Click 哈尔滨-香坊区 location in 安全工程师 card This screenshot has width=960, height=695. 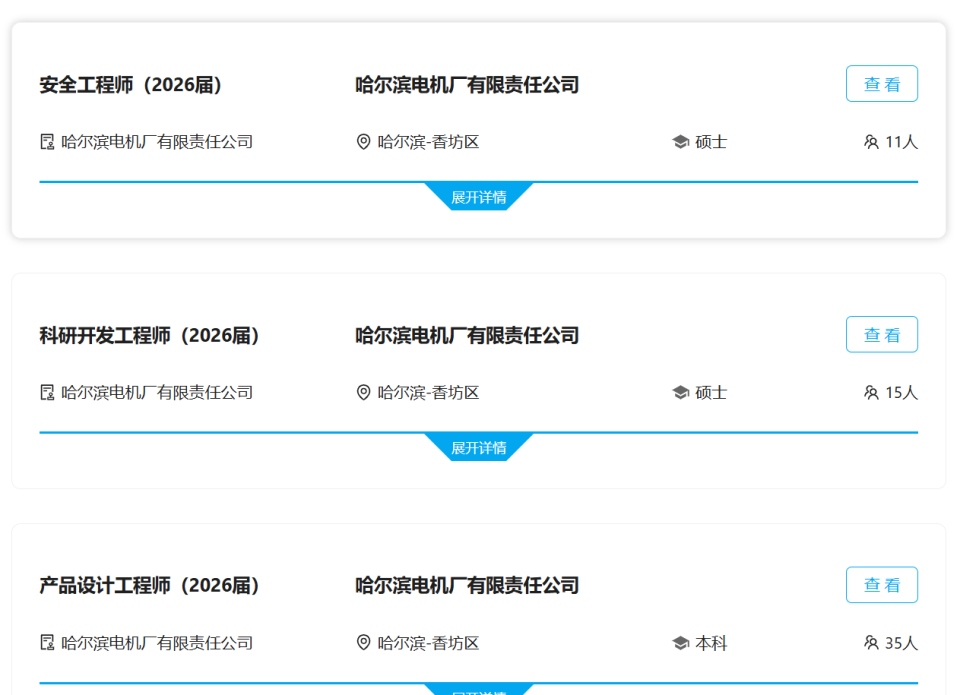tap(428, 142)
